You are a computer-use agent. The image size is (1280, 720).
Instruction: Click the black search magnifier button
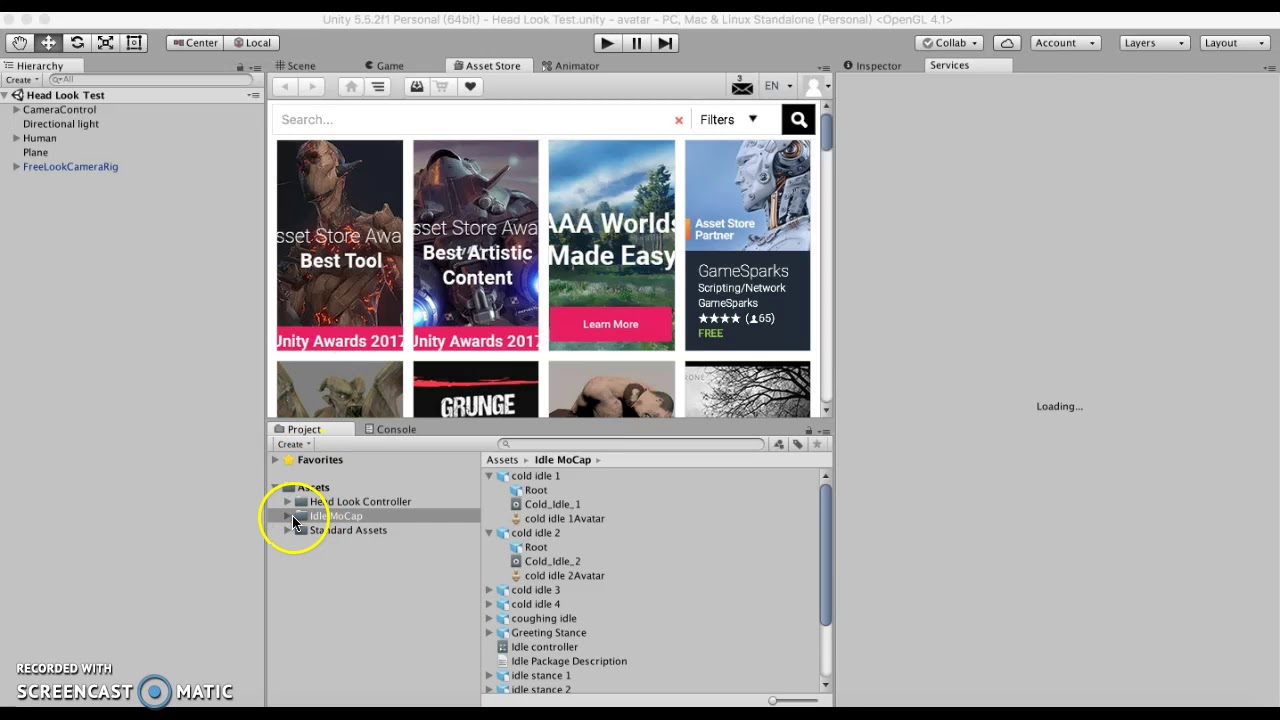point(798,120)
